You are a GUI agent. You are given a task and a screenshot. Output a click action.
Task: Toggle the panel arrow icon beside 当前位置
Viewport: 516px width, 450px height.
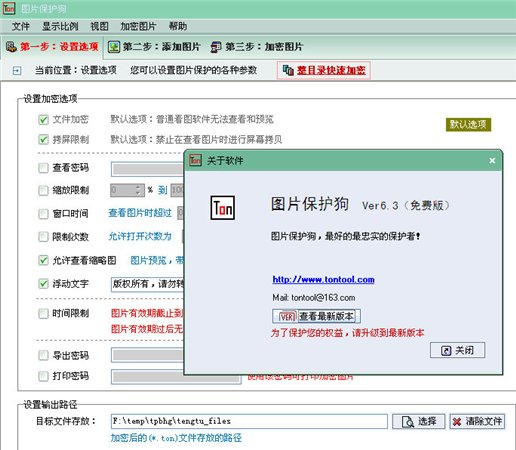[17, 71]
